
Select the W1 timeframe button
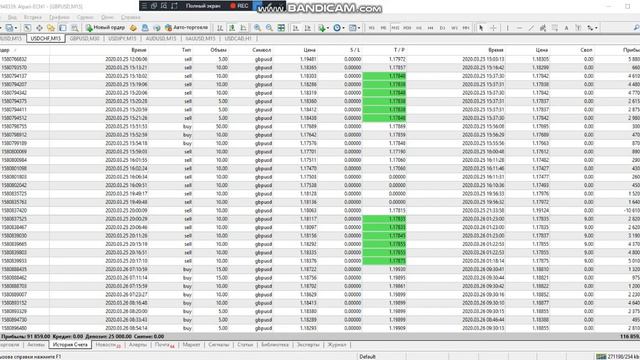[x=454, y=28]
